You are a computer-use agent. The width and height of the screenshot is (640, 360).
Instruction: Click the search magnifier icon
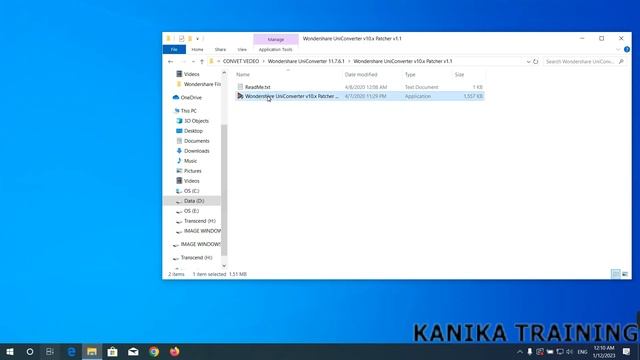pyautogui.click(x=621, y=62)
